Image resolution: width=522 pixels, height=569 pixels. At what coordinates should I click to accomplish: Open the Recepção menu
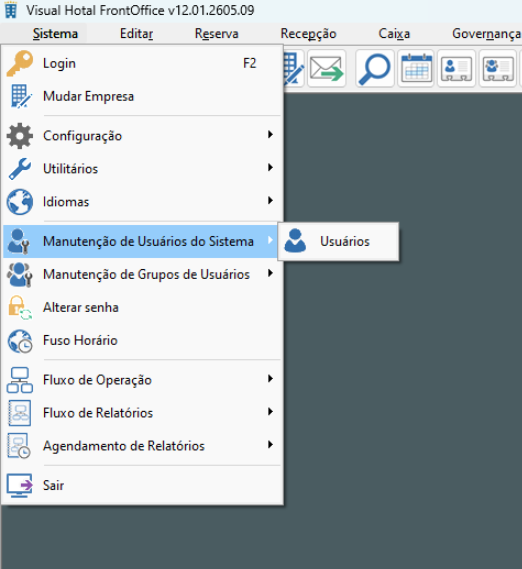308,34
